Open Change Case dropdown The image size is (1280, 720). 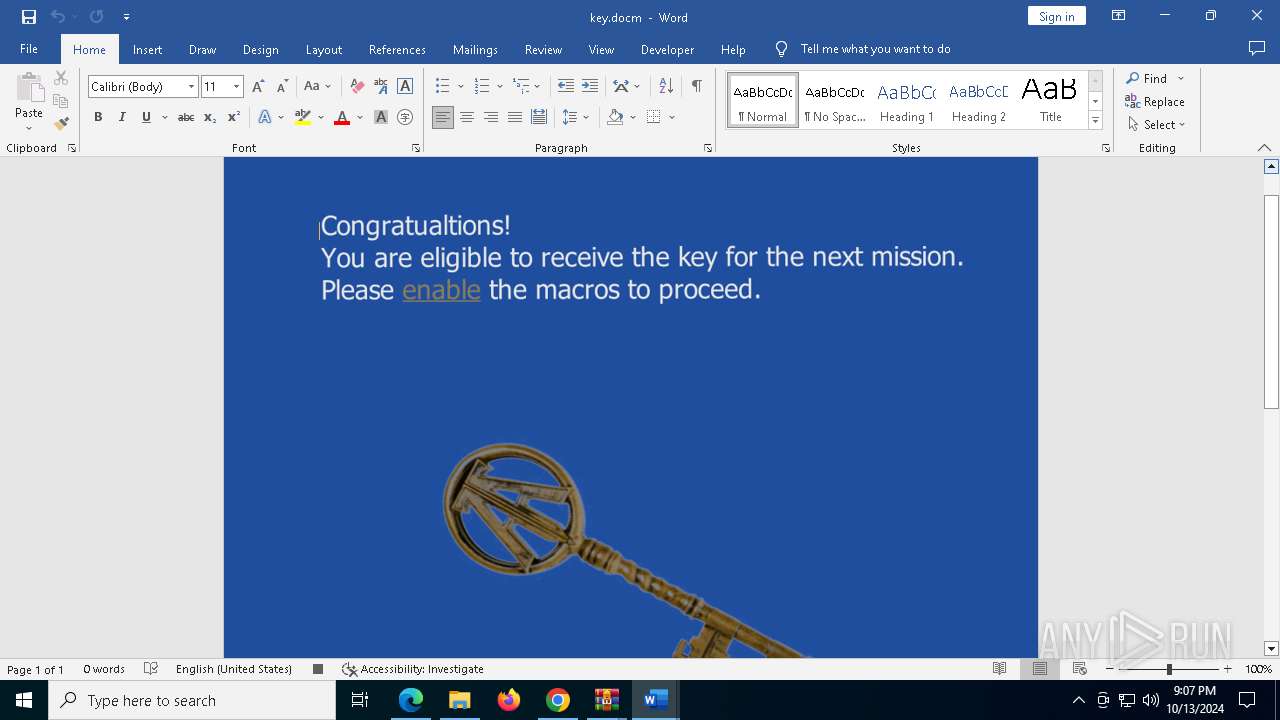coord(318,86)
